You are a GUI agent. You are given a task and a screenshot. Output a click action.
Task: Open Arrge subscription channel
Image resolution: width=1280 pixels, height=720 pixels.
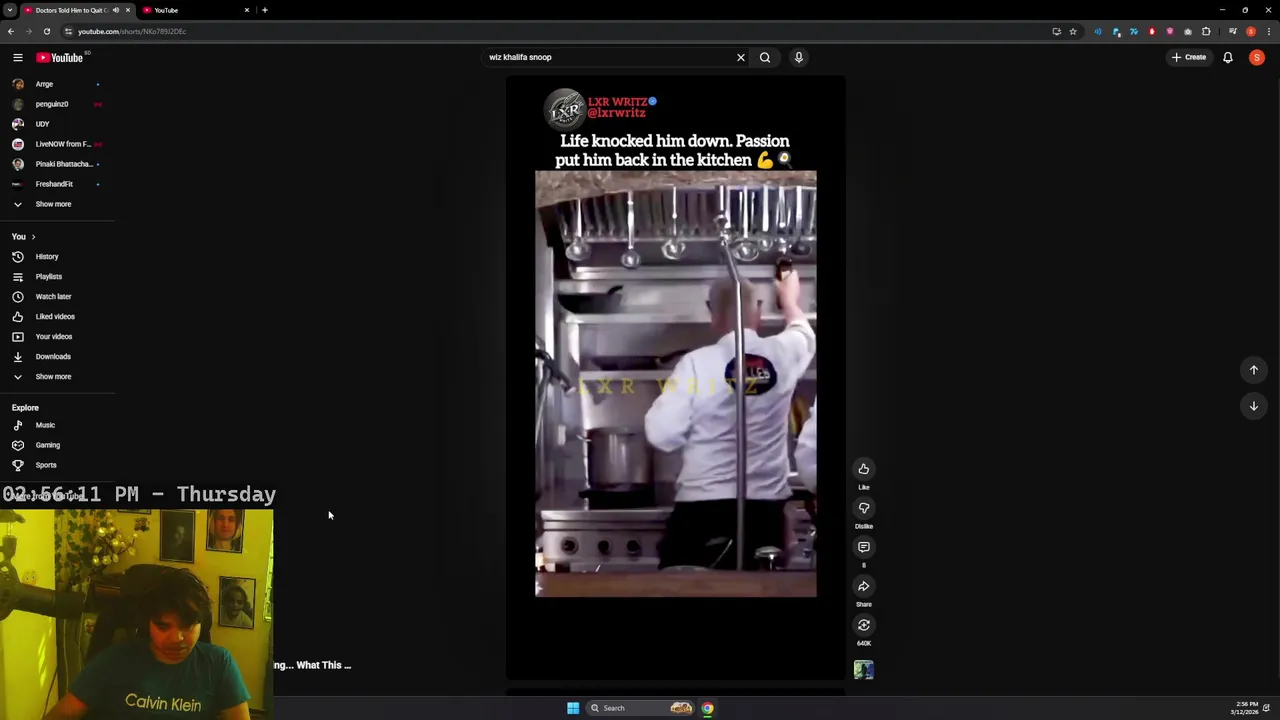point(57,84)
